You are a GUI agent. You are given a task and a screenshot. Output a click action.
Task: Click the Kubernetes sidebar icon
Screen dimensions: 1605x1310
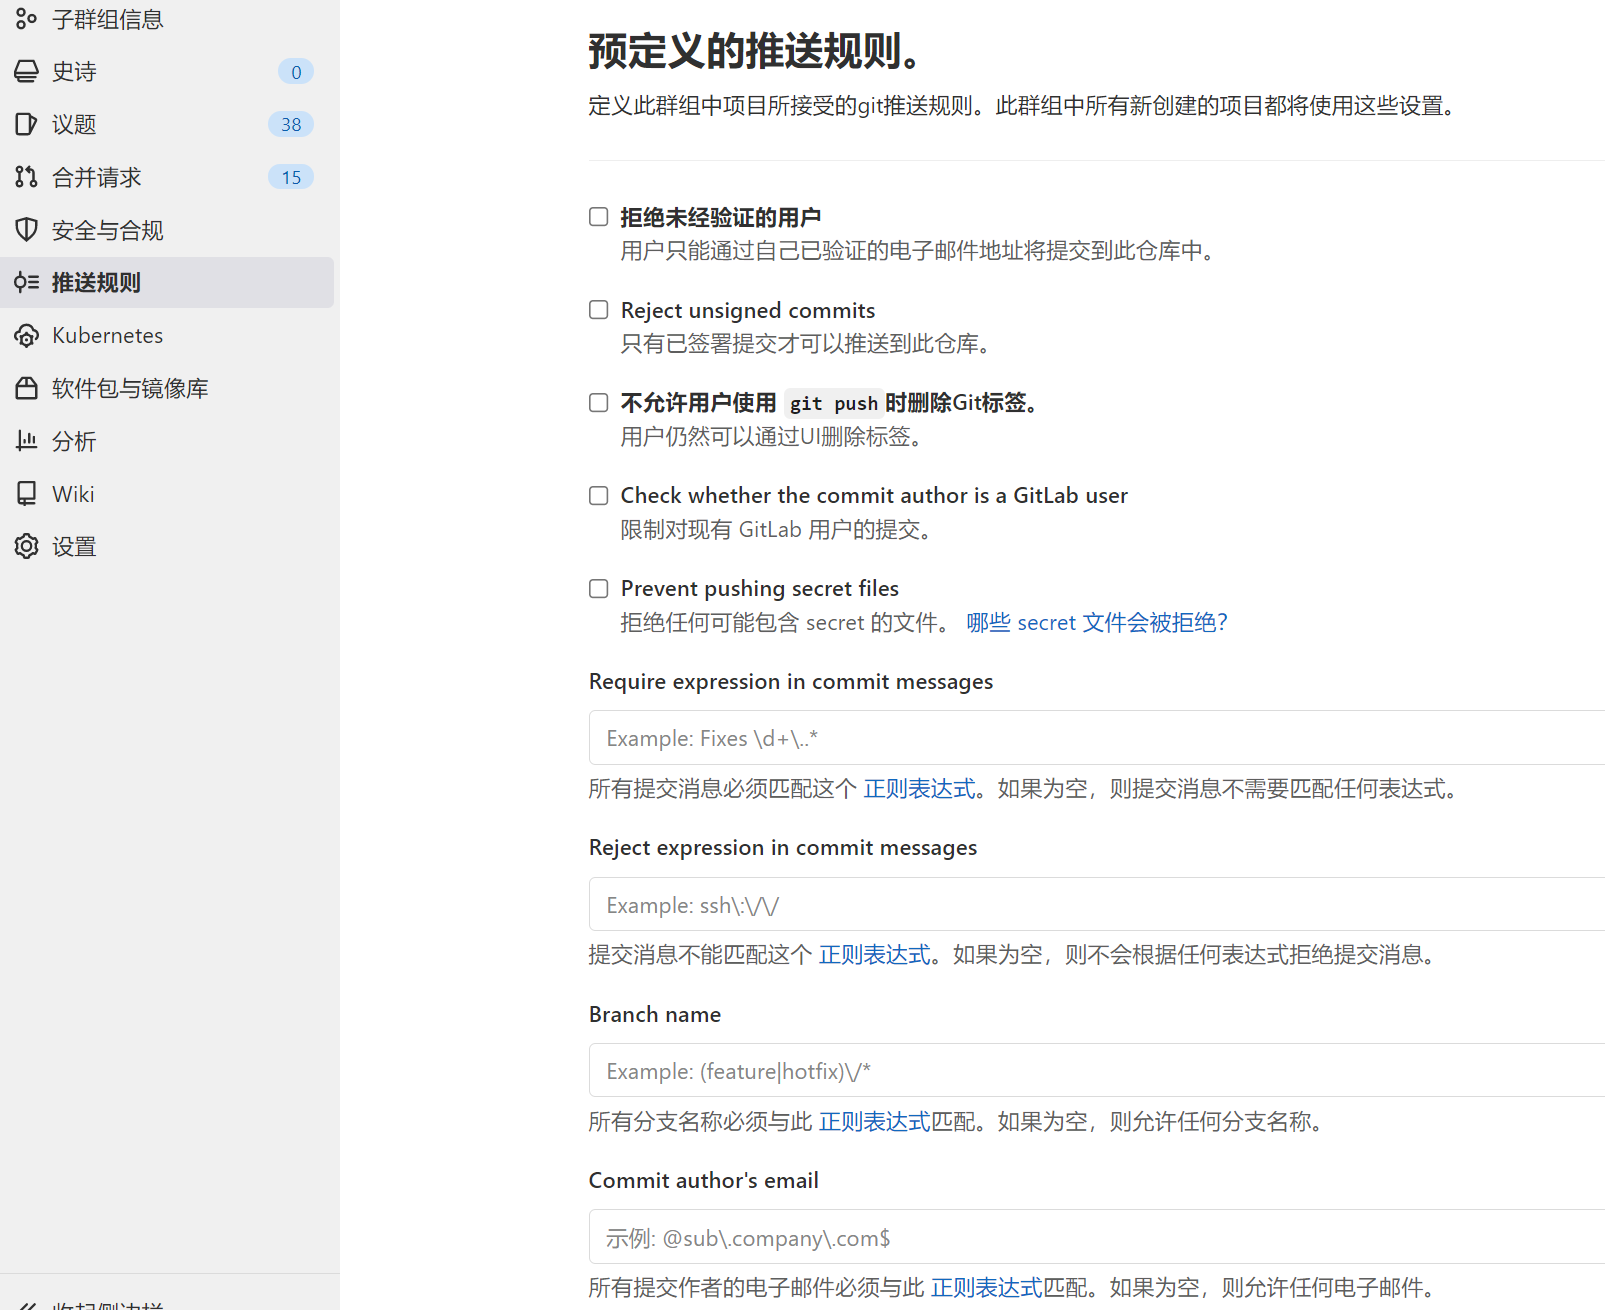coord(26,336)
